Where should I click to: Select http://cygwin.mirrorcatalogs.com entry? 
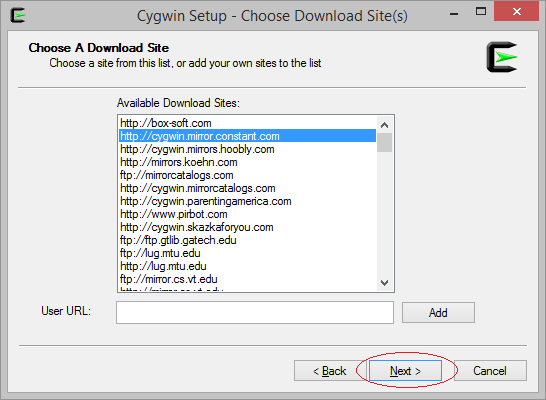[x=247, y=188]
